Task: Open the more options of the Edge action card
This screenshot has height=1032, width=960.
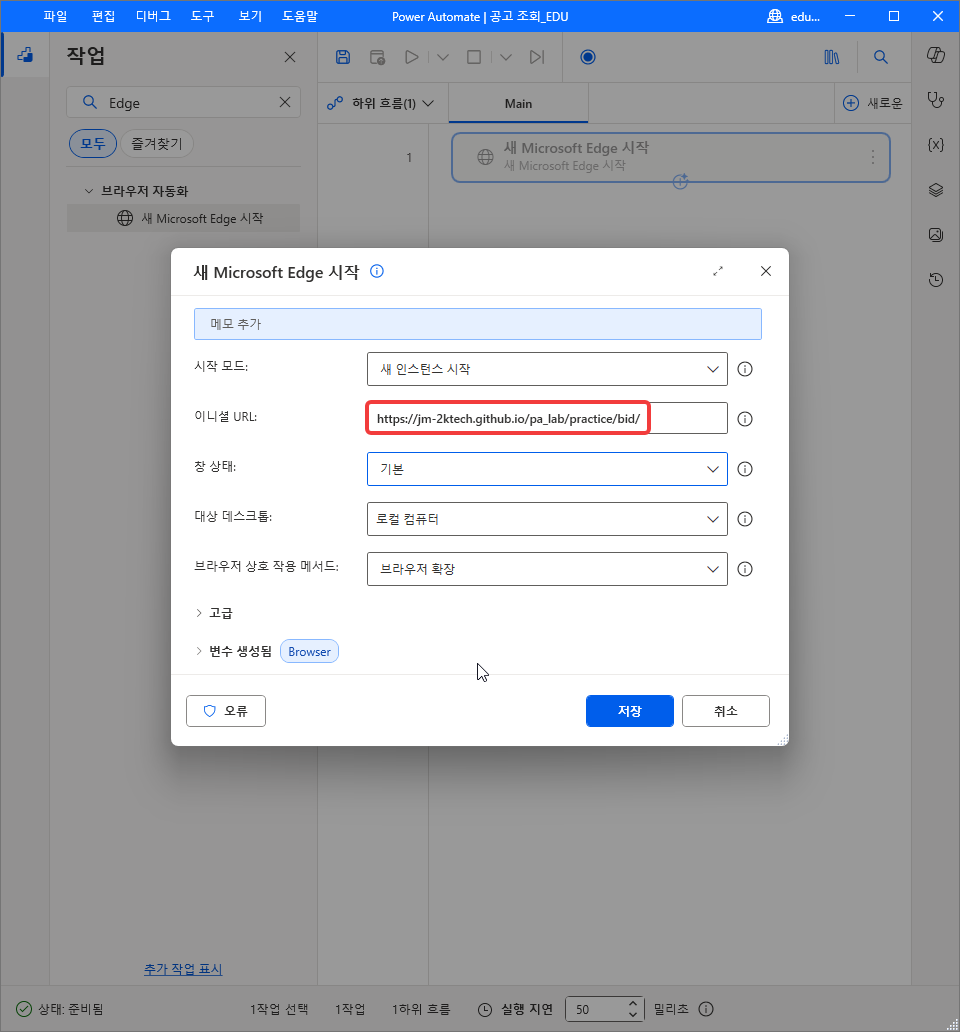Action: click(x=872, y=157)
